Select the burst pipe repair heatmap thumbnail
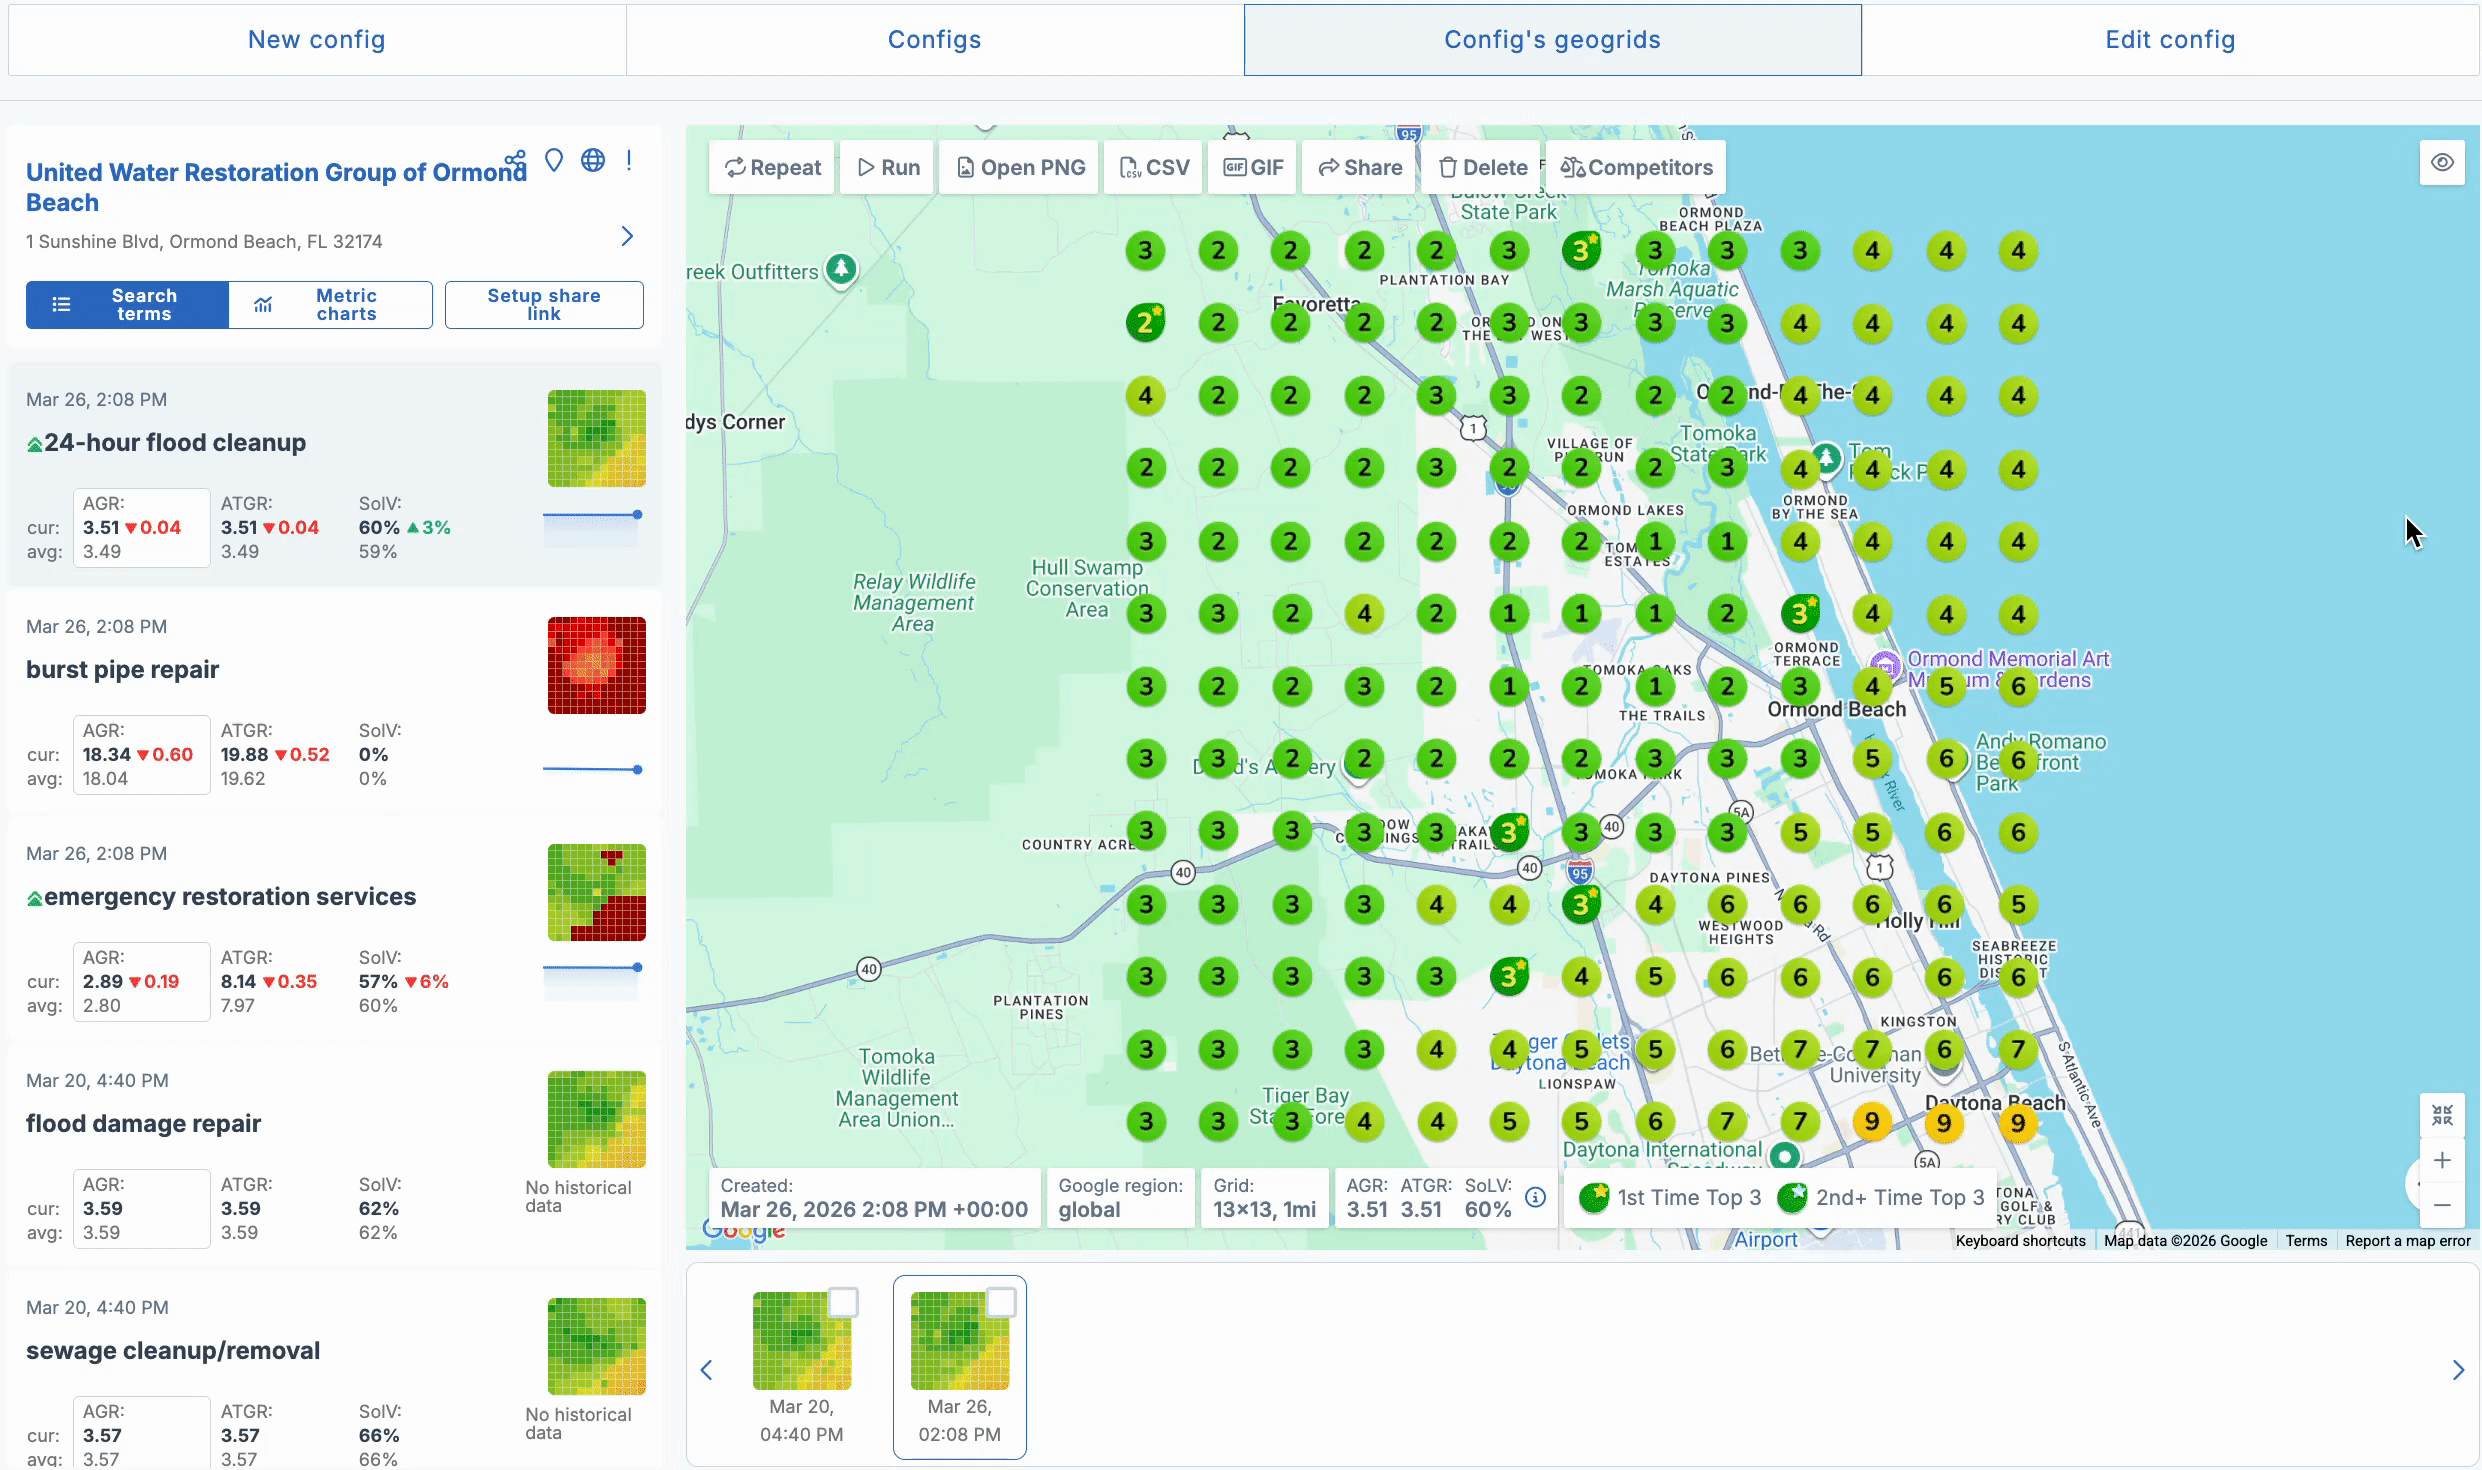 tap(596, 665)
